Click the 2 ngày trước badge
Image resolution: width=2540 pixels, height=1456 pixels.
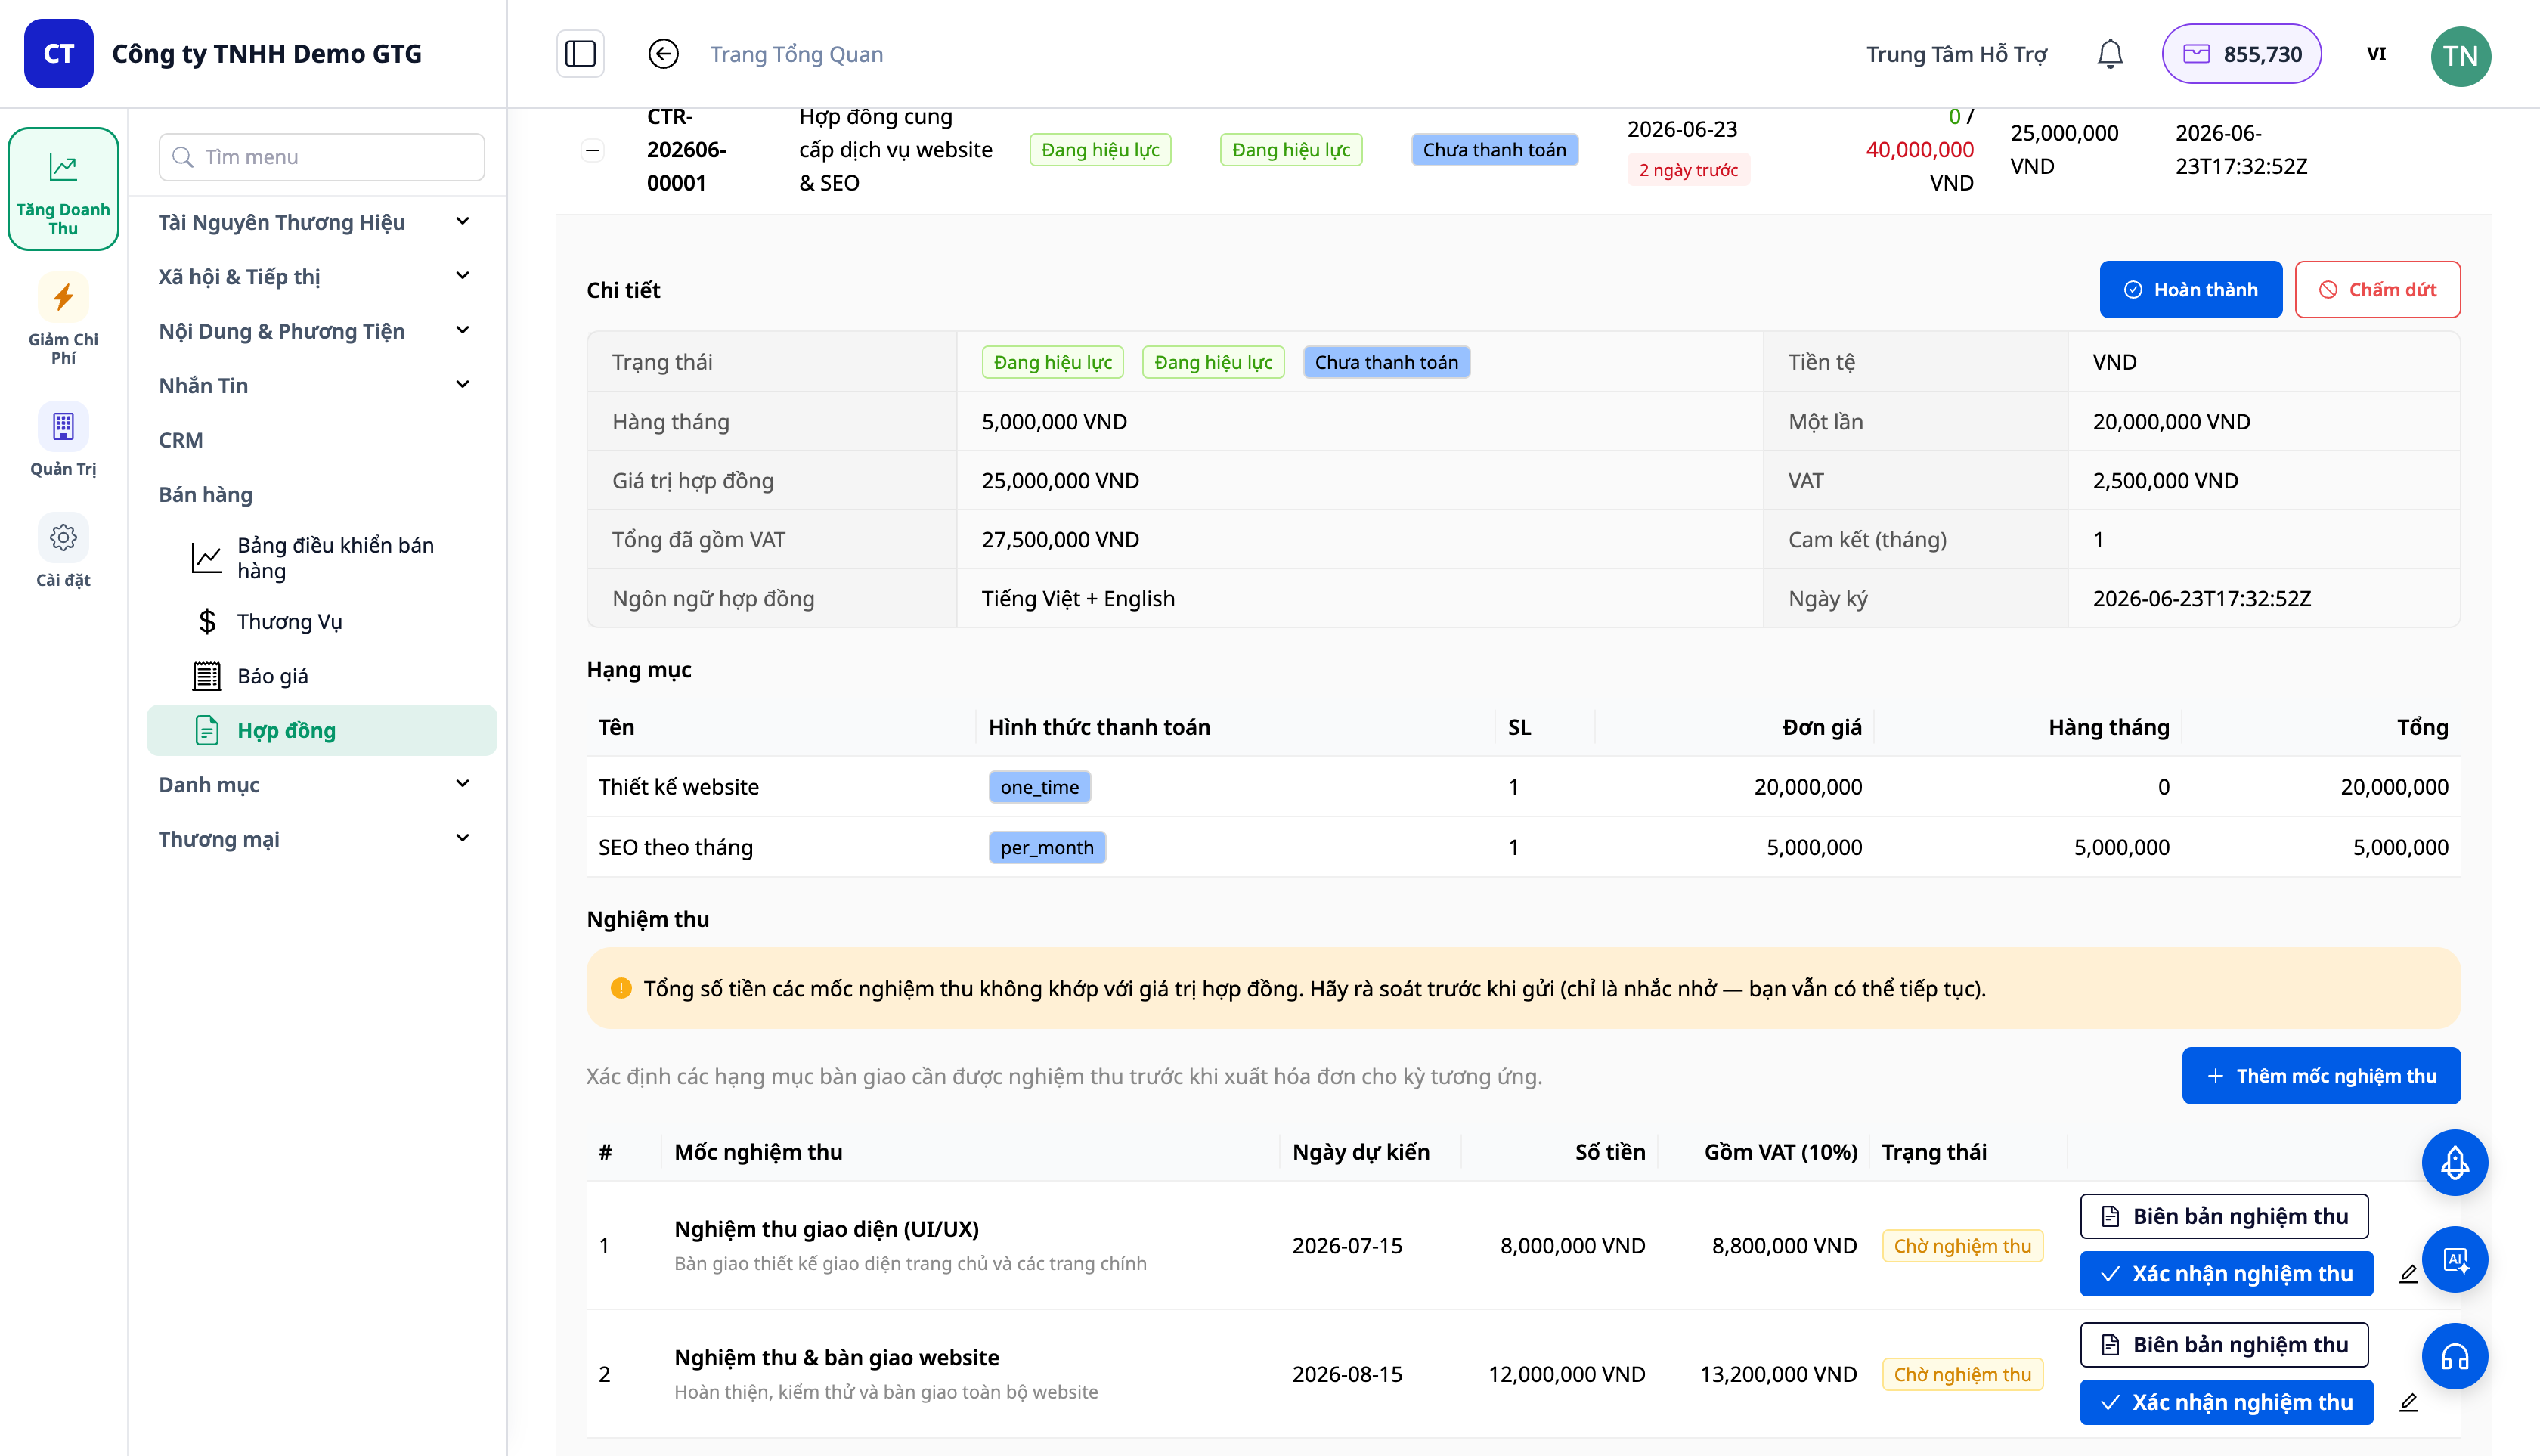pos(1687,170)
